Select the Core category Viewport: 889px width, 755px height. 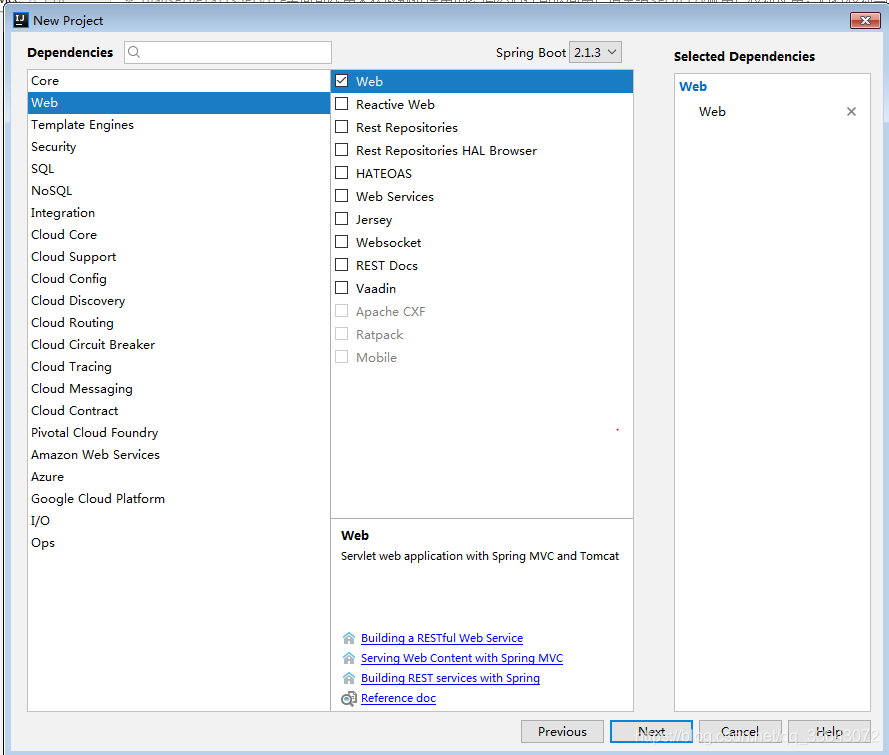pyautogui.click(x=179, y=80)
